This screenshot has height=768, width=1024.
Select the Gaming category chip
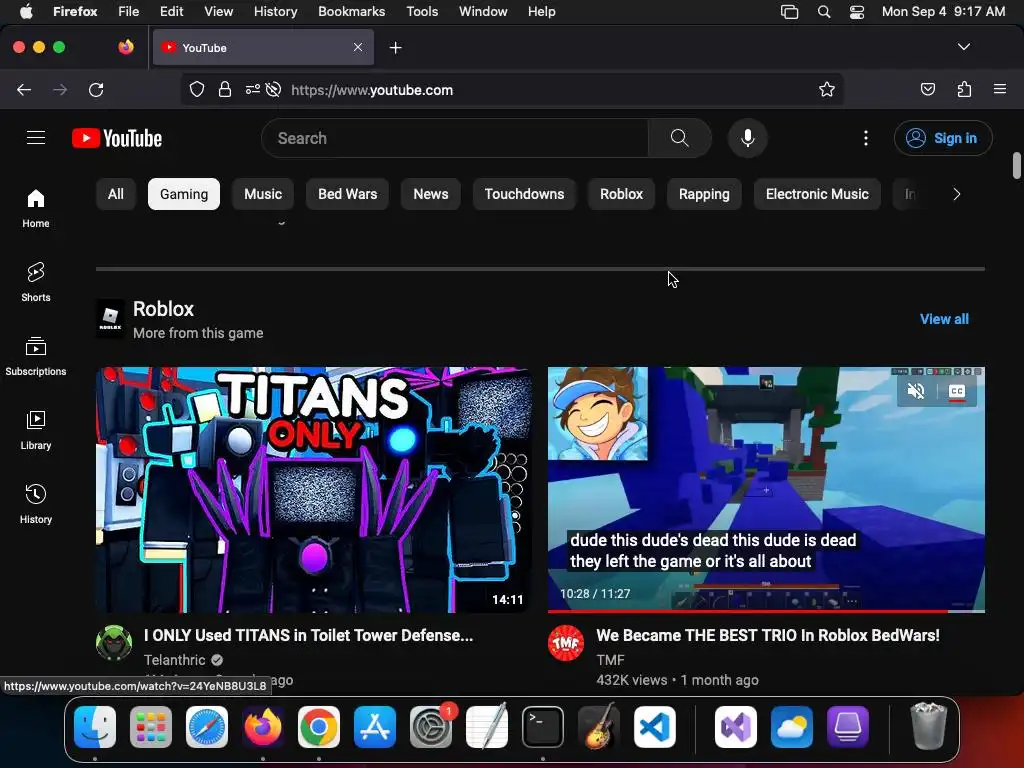pyautogui.click(x=184, y=194)
